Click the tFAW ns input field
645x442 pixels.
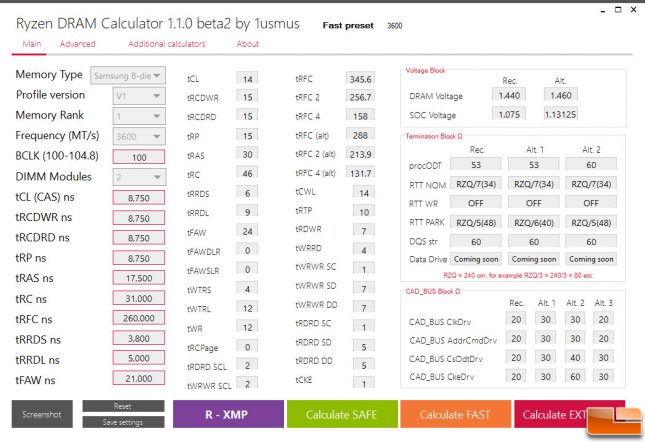139,378
